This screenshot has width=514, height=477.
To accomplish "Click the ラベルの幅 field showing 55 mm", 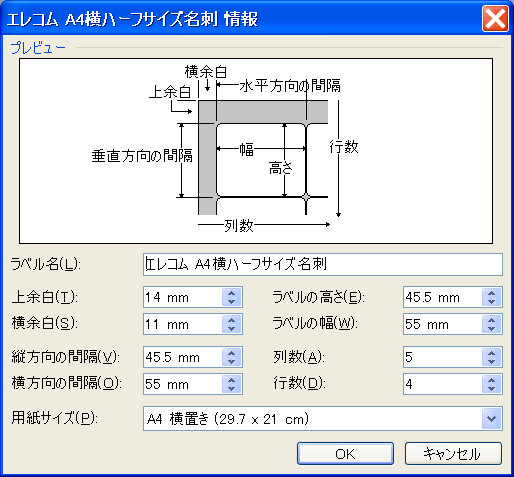I will tap(443, 324).
